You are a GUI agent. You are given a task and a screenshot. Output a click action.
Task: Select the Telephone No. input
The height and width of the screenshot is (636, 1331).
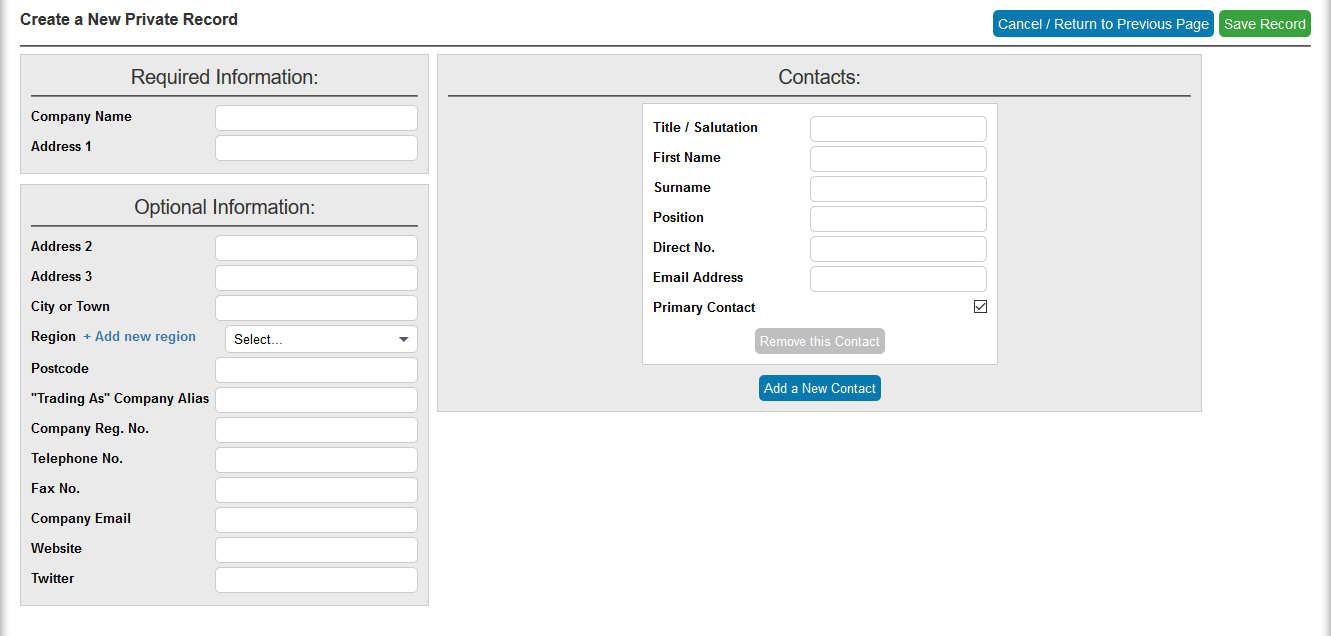click(316, 460)
